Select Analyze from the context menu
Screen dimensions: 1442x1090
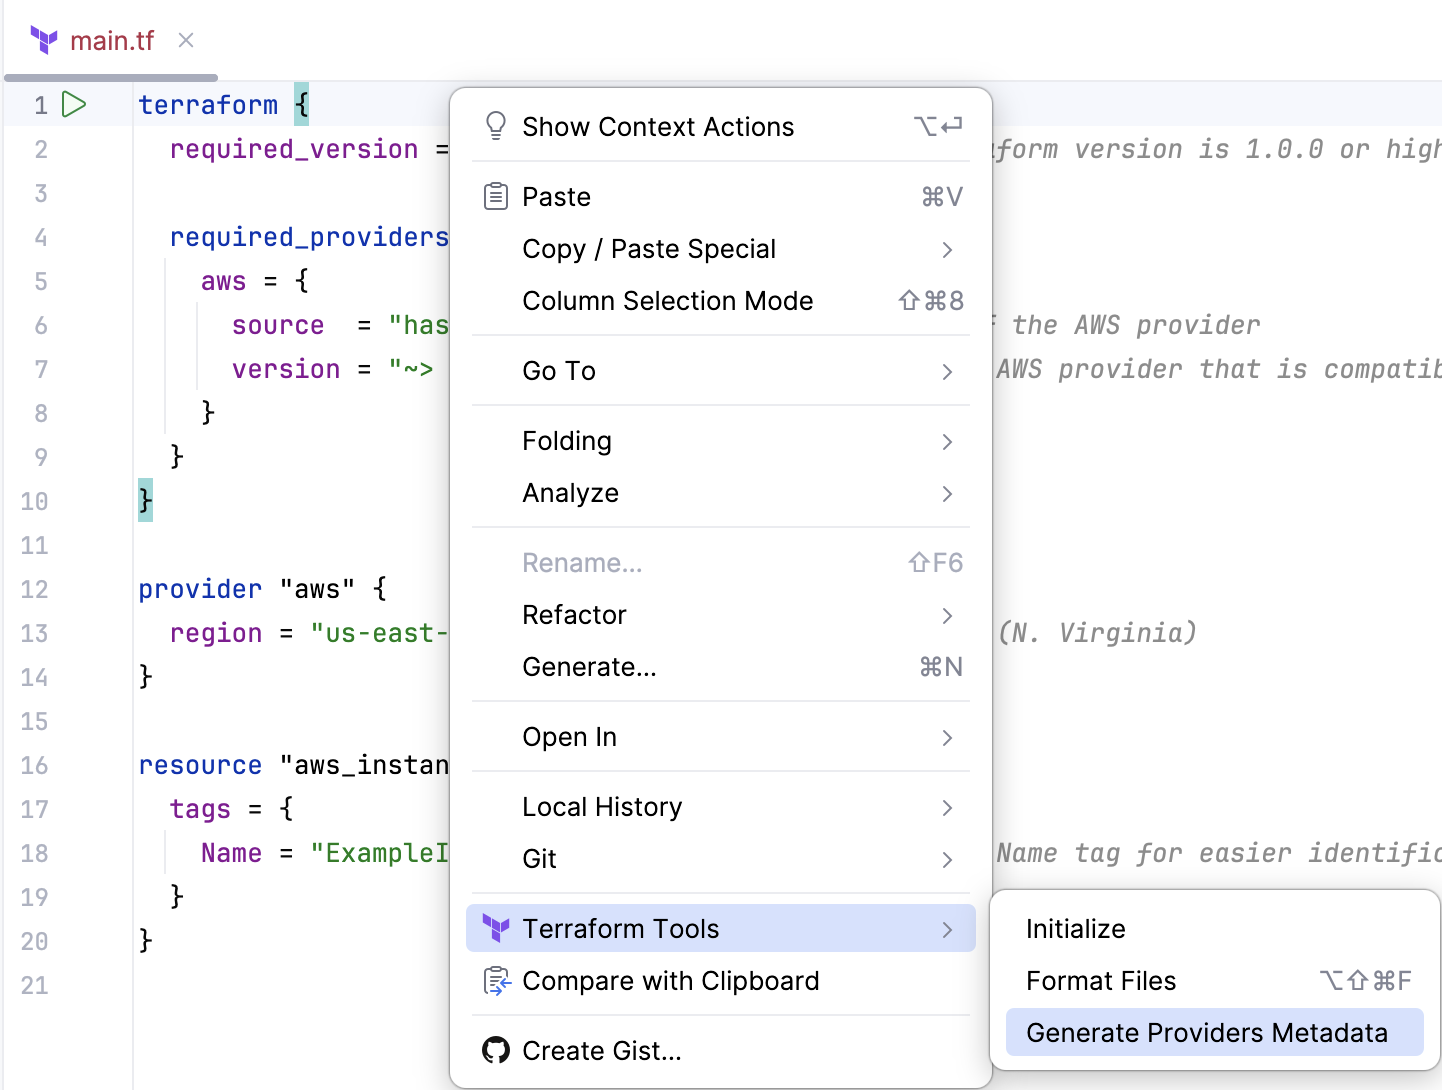(570, 493)
